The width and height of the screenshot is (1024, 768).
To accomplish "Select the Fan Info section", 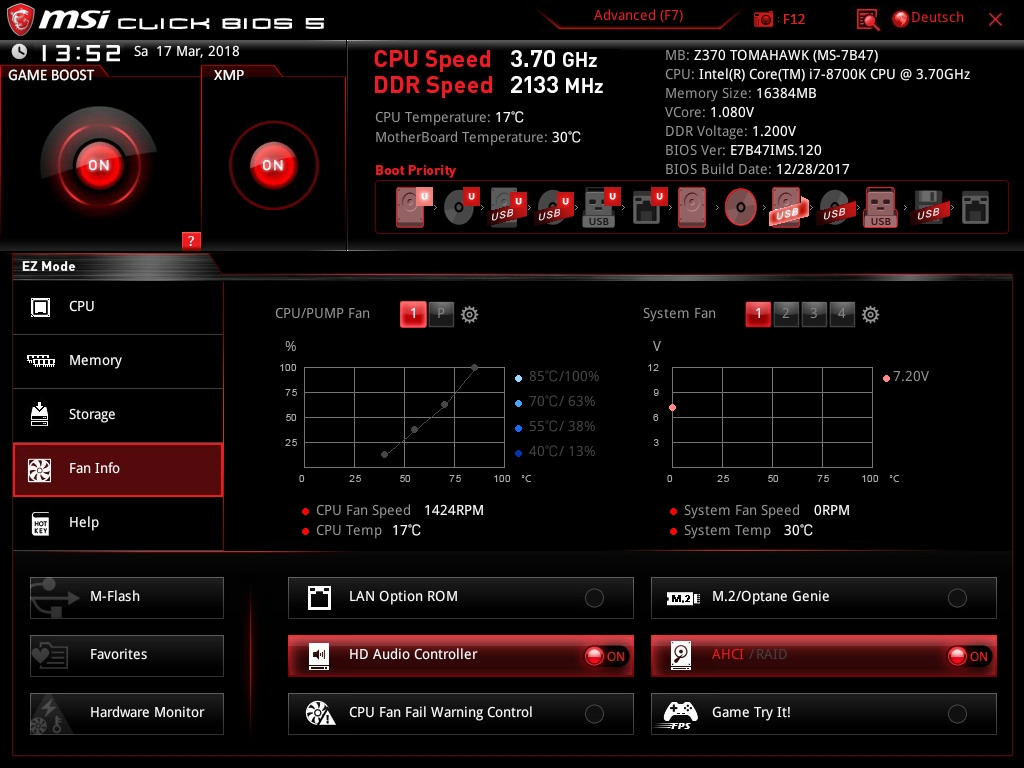I will [118, 469].
